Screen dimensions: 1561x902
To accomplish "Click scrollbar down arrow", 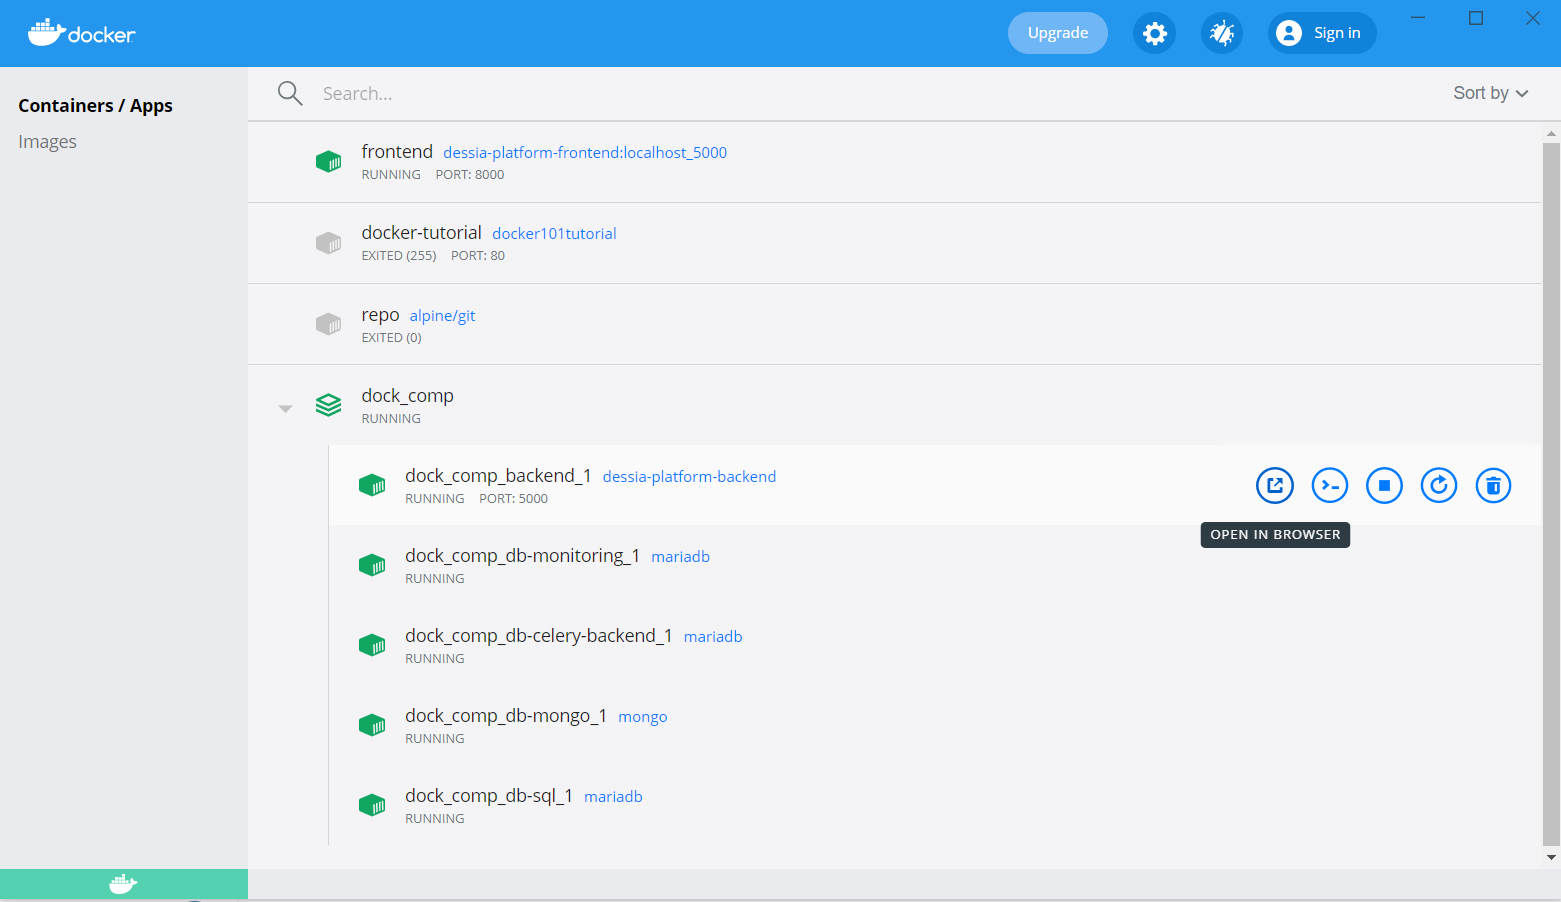I will click(1551, 857).
